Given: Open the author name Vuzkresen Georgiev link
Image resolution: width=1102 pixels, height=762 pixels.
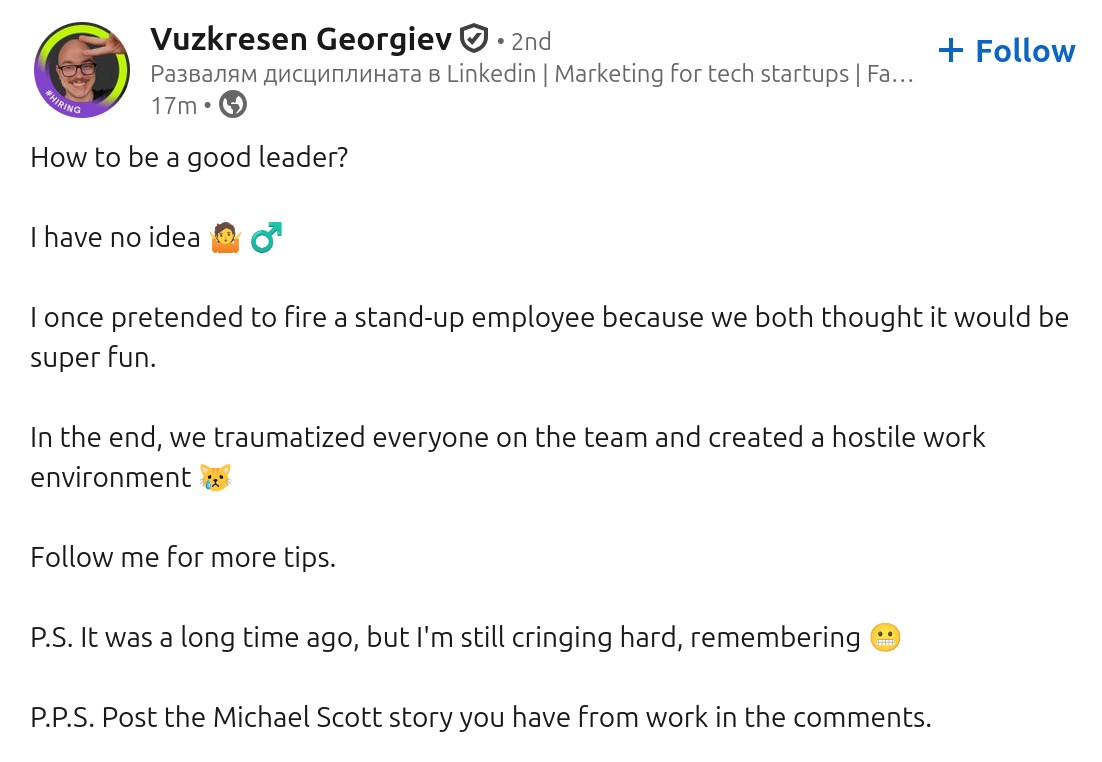Looking at the screenshot, I should pos(301,40).
